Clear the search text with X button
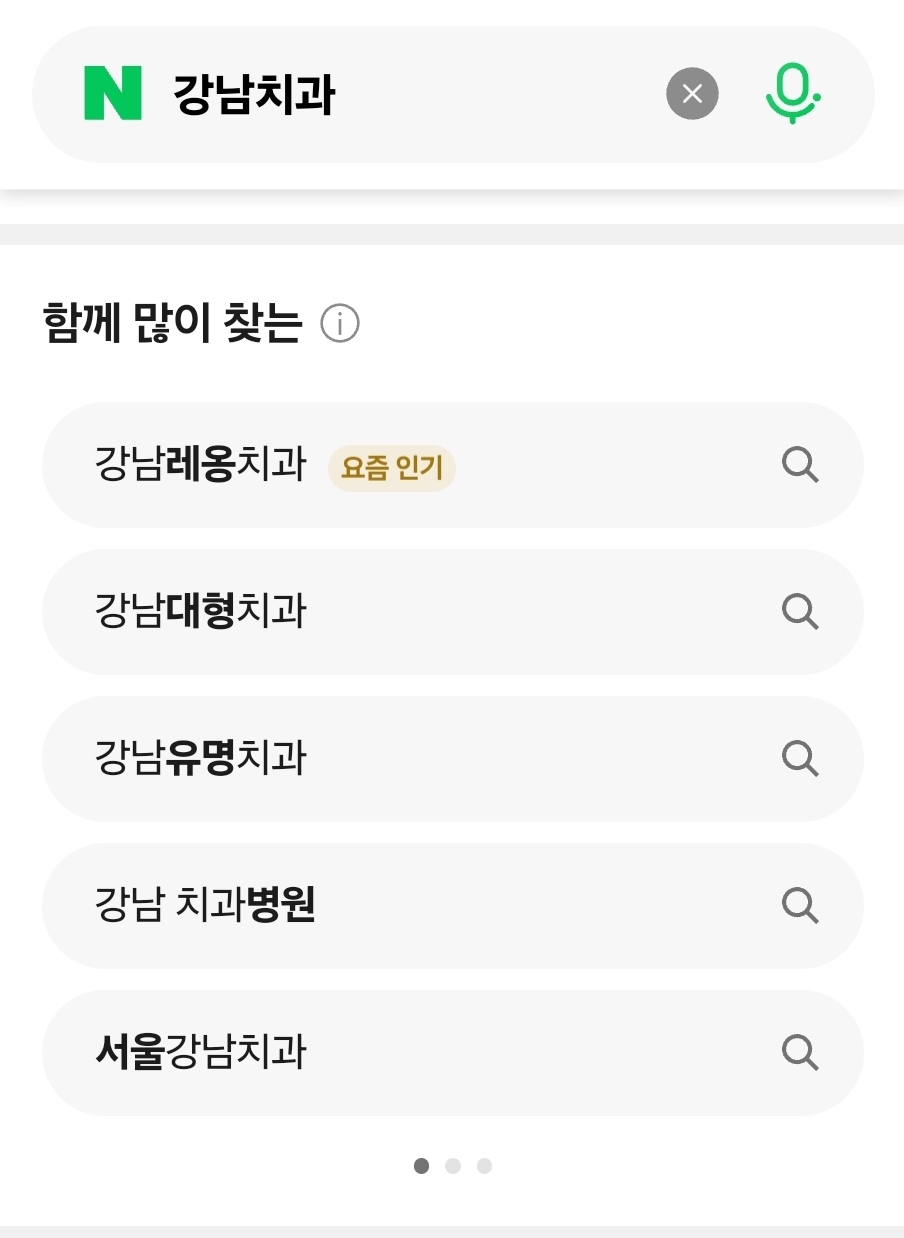The height and width of the screenshot is (1238, 904). click(692, 94)
